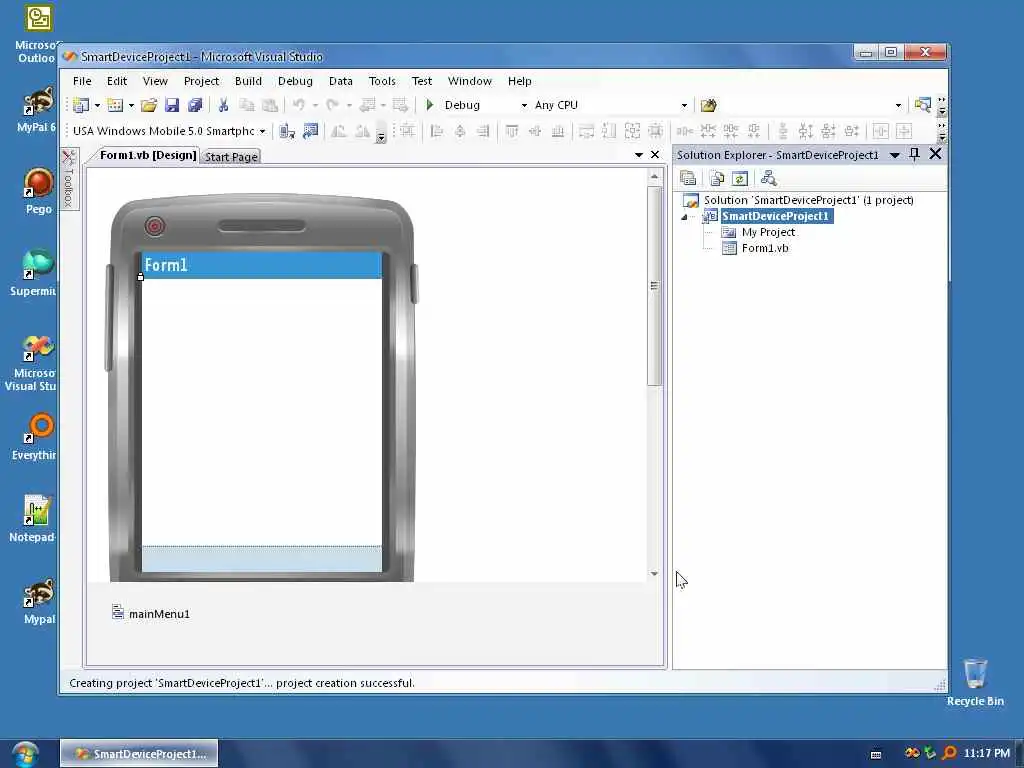This screenshot has height=768, width=1024.
Task: Open the Recycle Bin desktop icon
Action: coord(975,682)
